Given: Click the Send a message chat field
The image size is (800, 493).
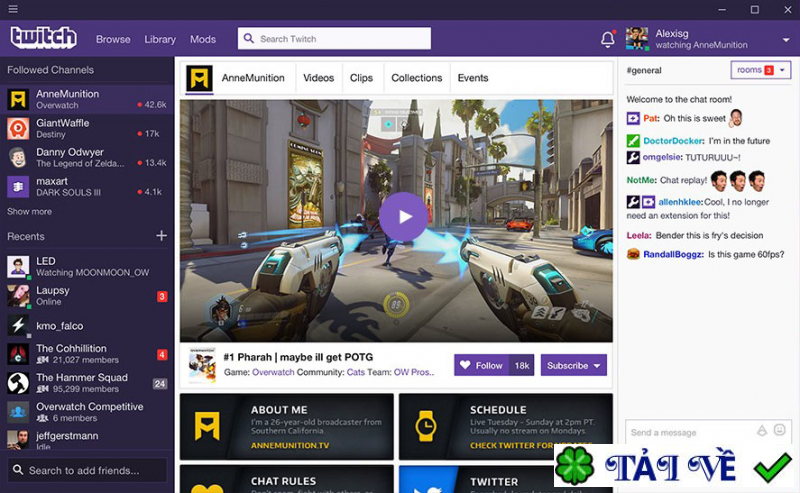Looking at the screenshot, I should tap(708, 432).
